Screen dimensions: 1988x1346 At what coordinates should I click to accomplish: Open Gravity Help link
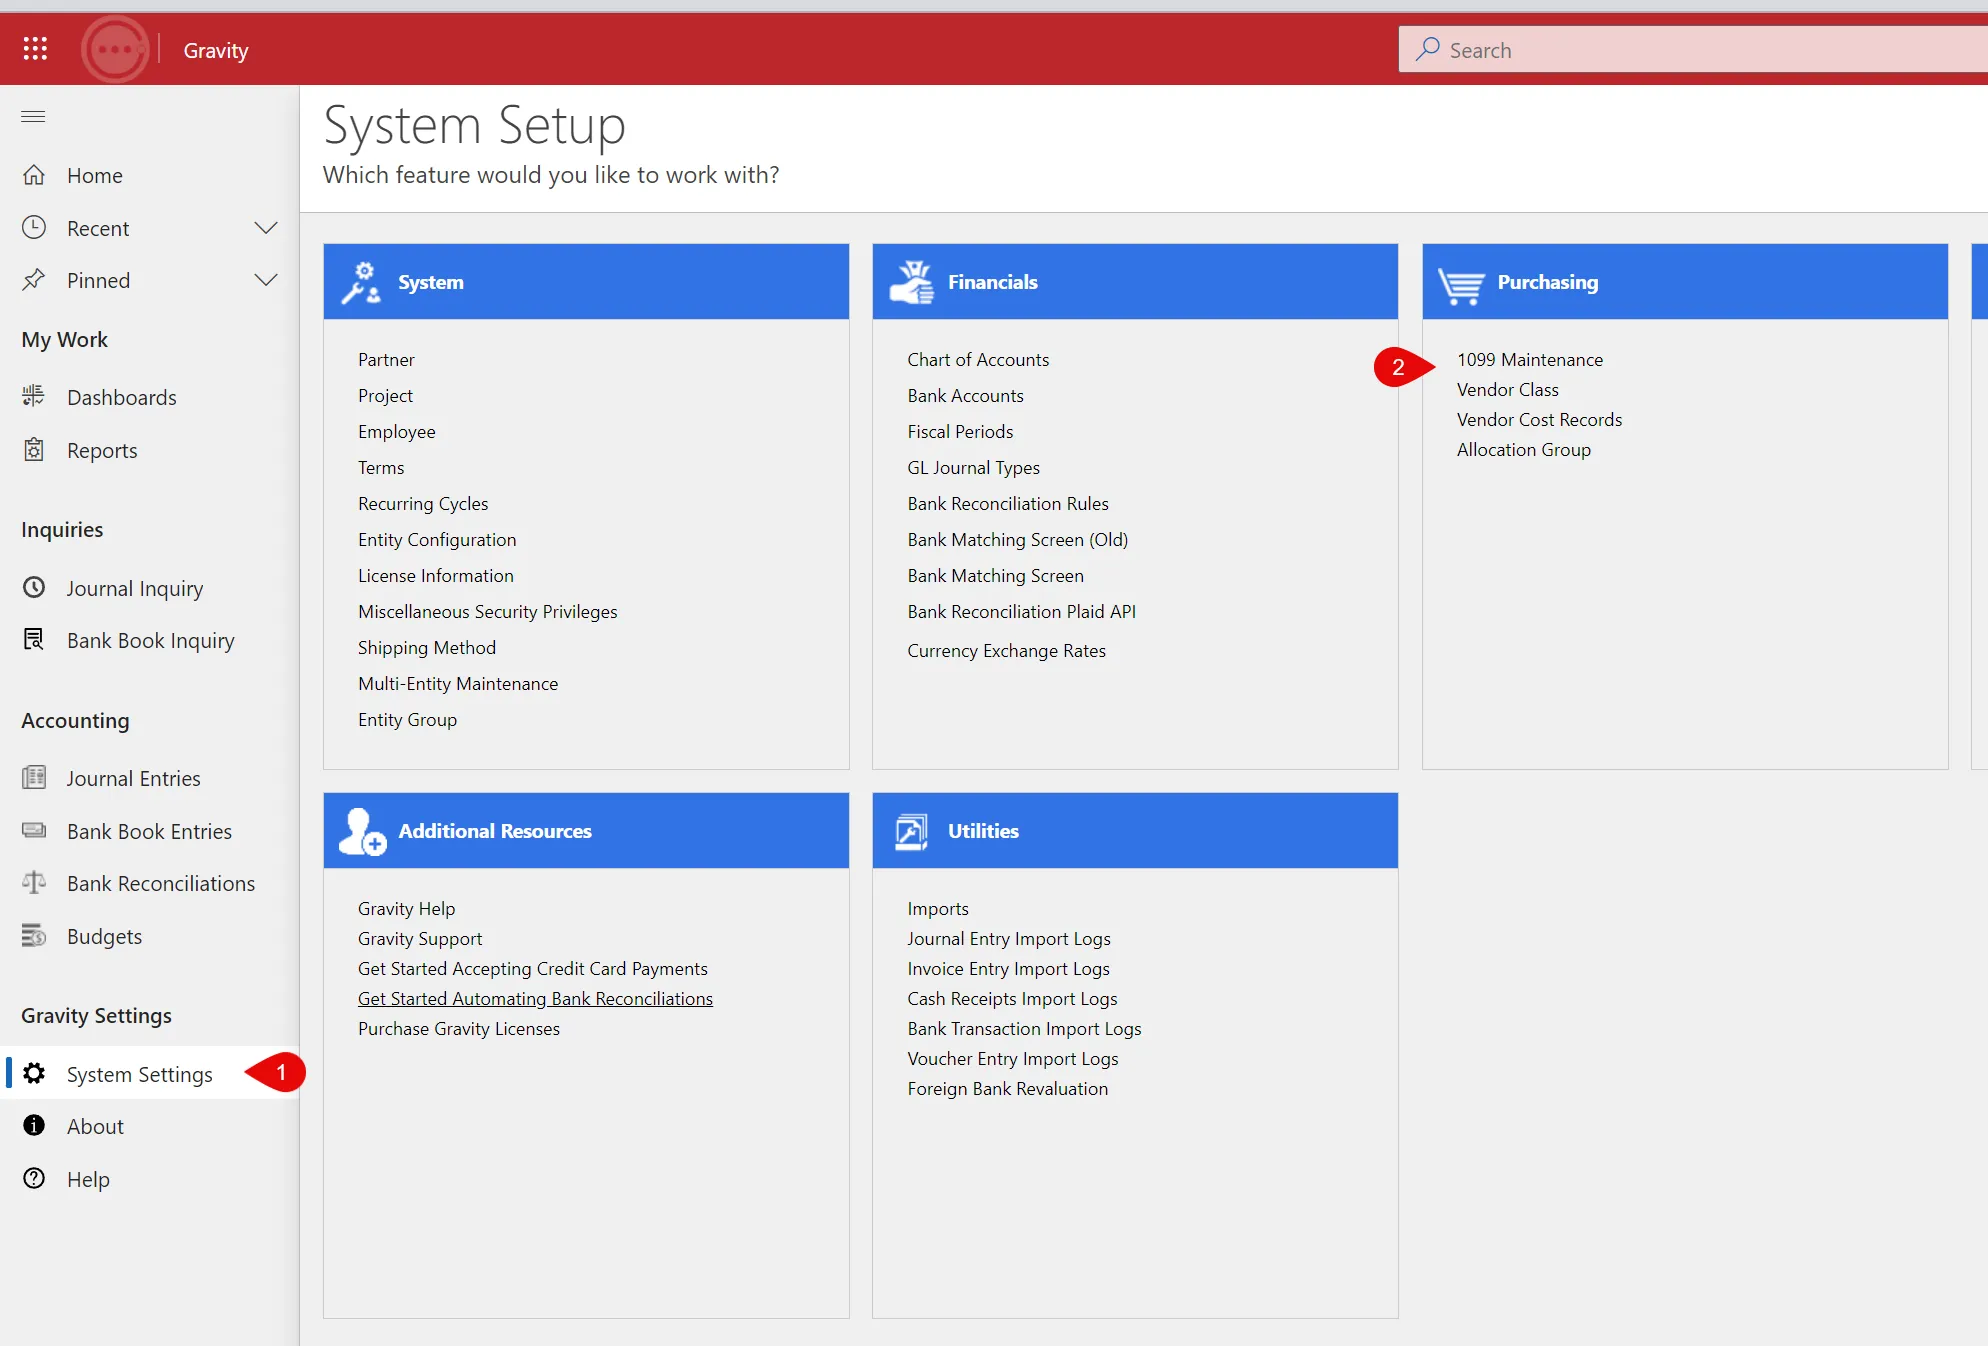click(406, 908)
